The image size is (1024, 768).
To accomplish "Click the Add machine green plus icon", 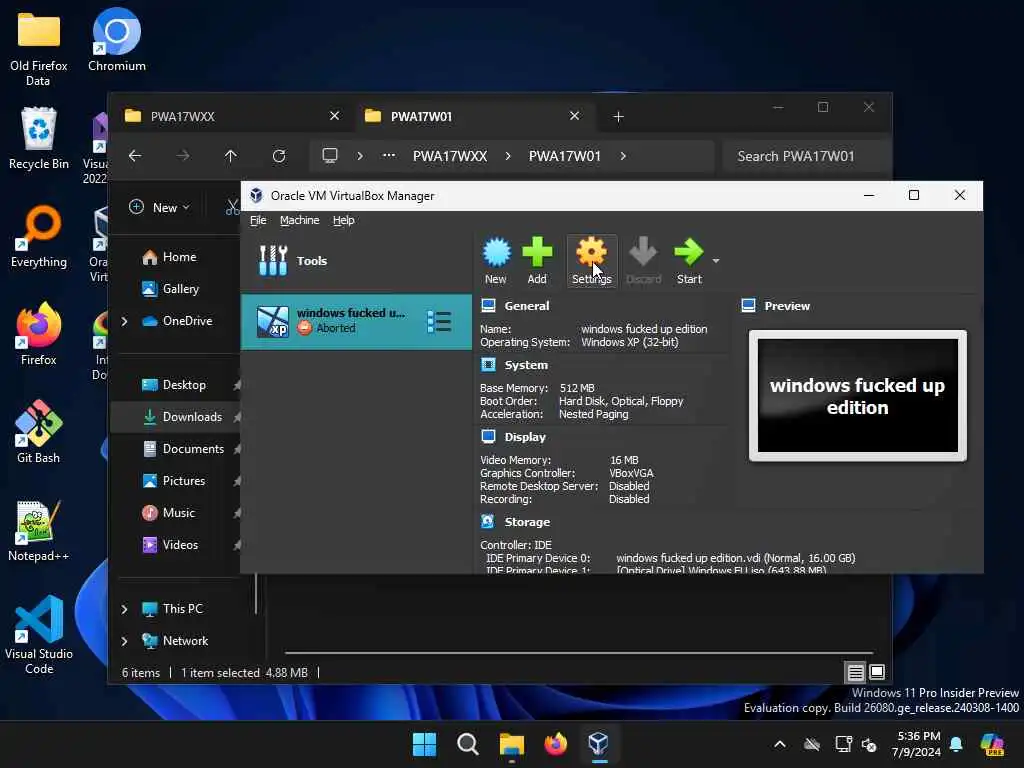I will tap(537, 261).
